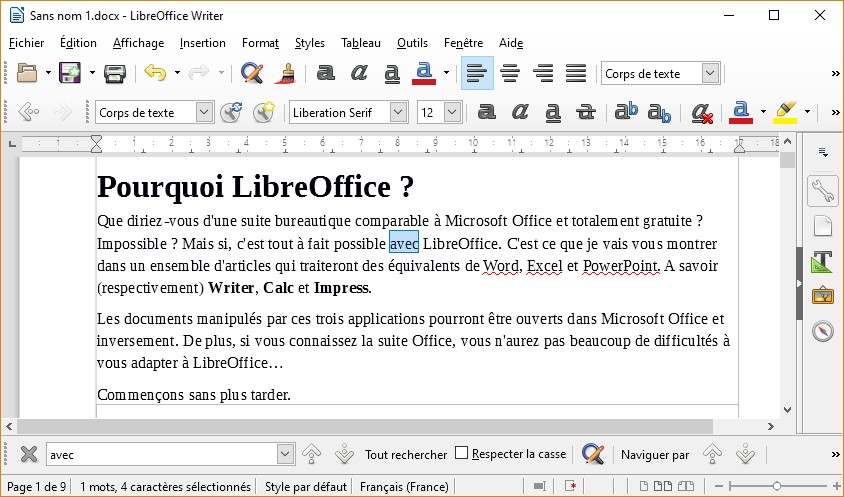Open font color arrow beside highlighter

763,112
